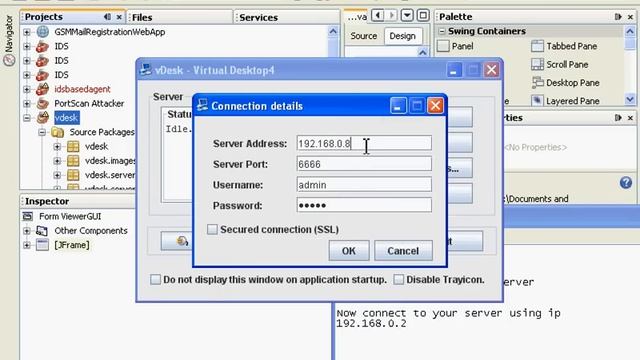Open the editor documents dropdown list
Viewport: 640px width, 360px height.
[407, 16]
